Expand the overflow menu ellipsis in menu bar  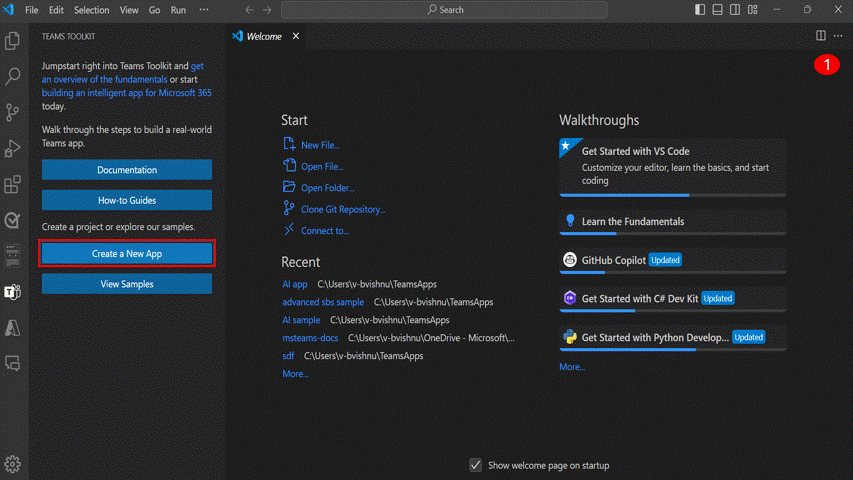pyautogui.click(x=204, y=10)
